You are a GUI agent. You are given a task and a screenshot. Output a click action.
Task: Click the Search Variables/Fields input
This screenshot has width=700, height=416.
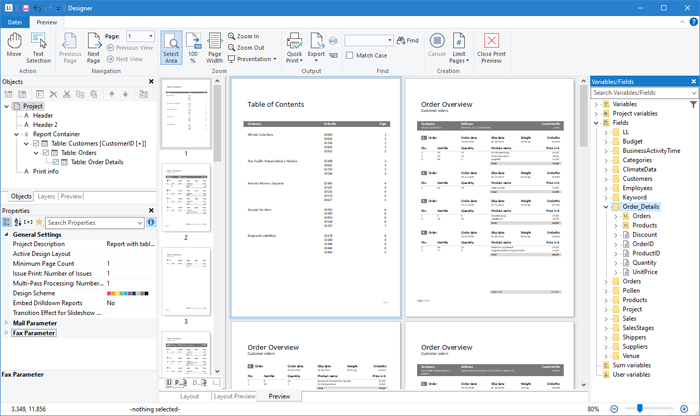coord(640,93)
